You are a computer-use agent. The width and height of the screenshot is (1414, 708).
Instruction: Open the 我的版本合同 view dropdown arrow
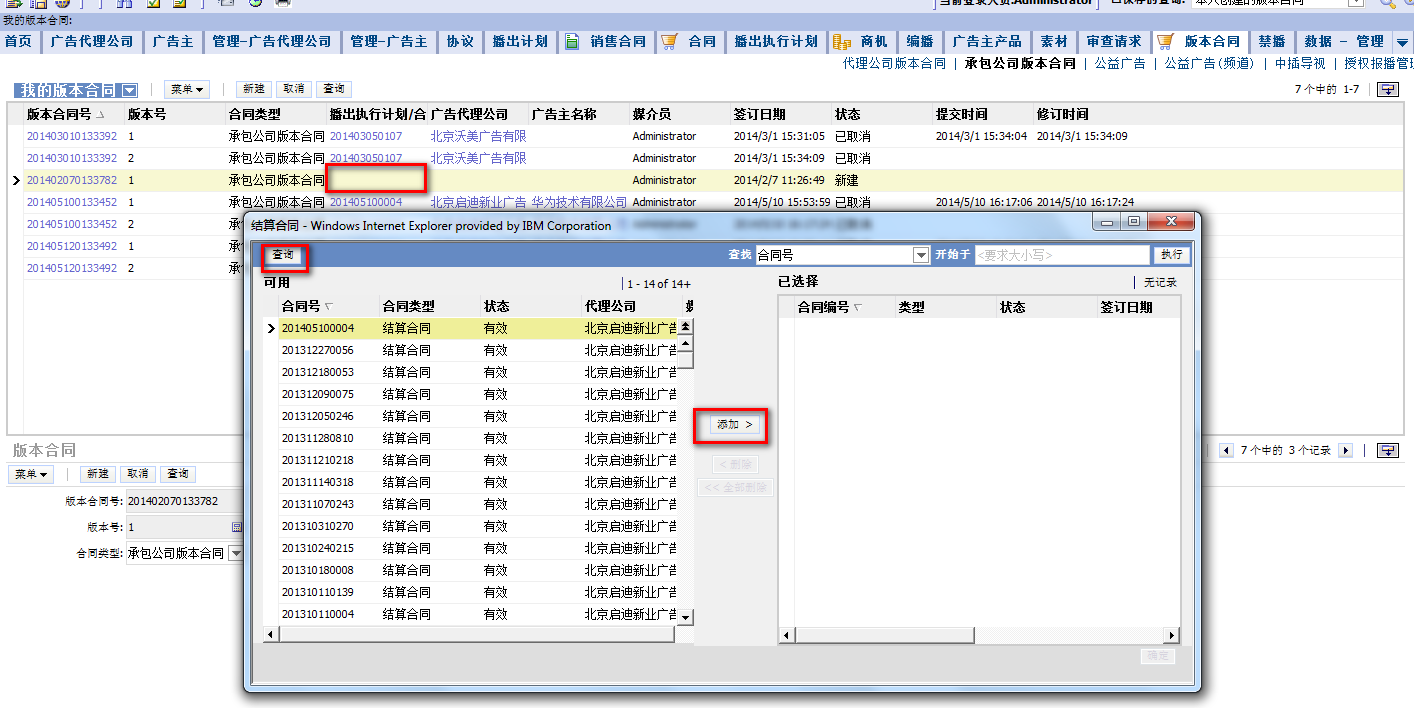pyautogui.click(x=129, y=90)
